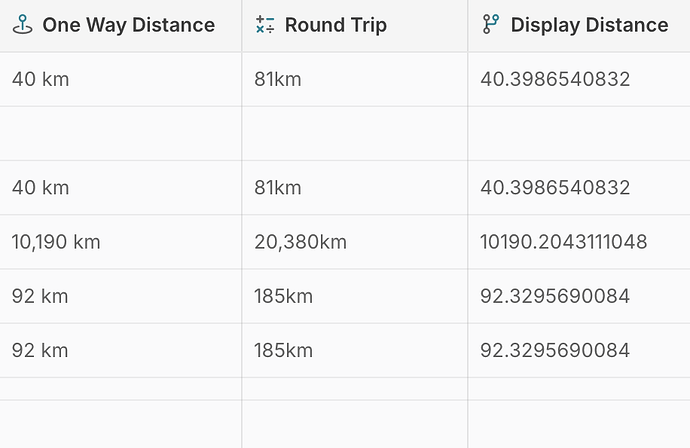Click the first 185km round trip cell

point(355,296)
